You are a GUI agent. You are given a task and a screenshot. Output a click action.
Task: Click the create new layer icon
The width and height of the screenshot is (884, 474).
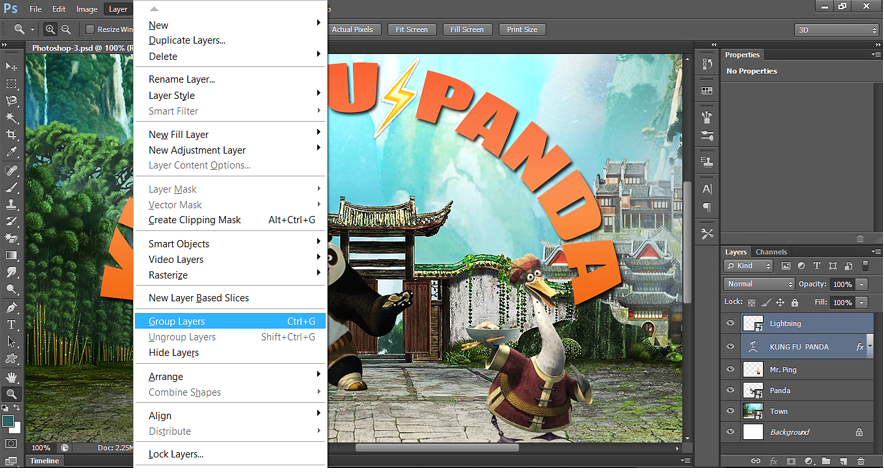843,461
